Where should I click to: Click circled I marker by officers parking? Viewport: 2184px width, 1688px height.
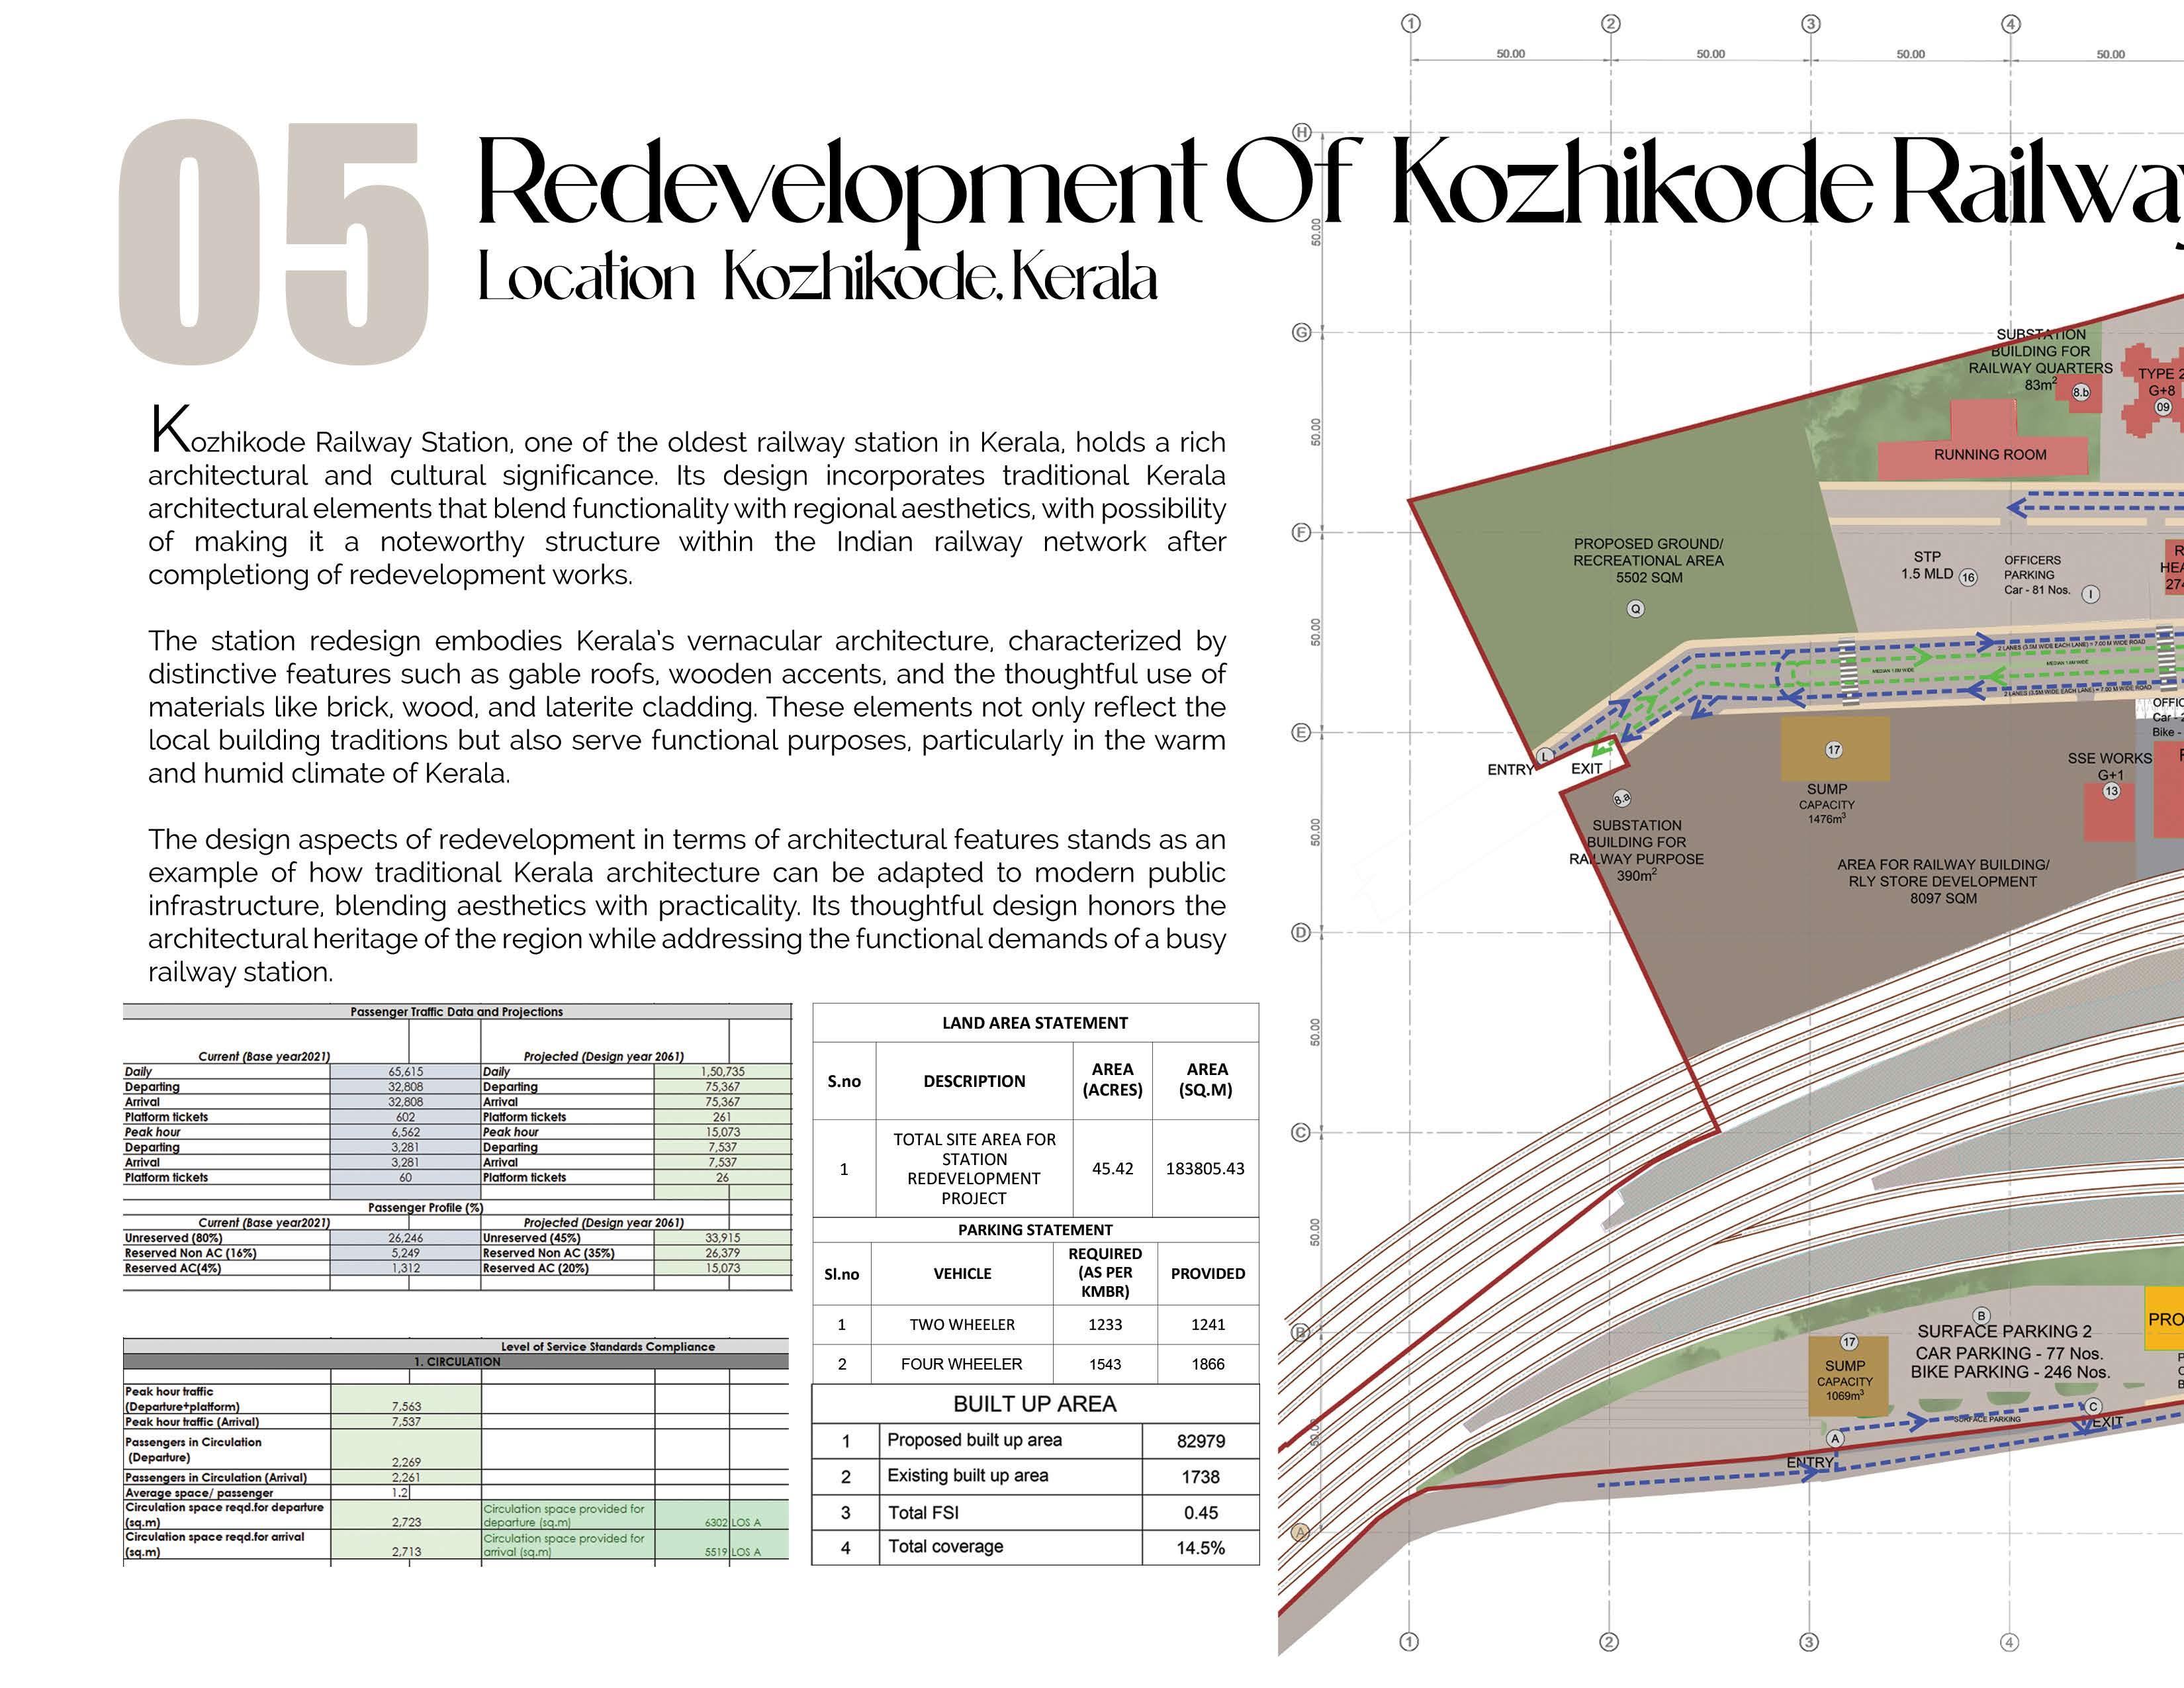2090,594
